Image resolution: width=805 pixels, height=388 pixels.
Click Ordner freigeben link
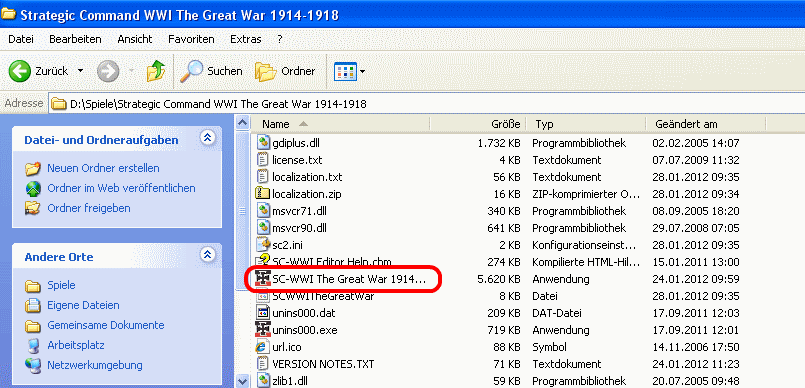coord(89,208)
